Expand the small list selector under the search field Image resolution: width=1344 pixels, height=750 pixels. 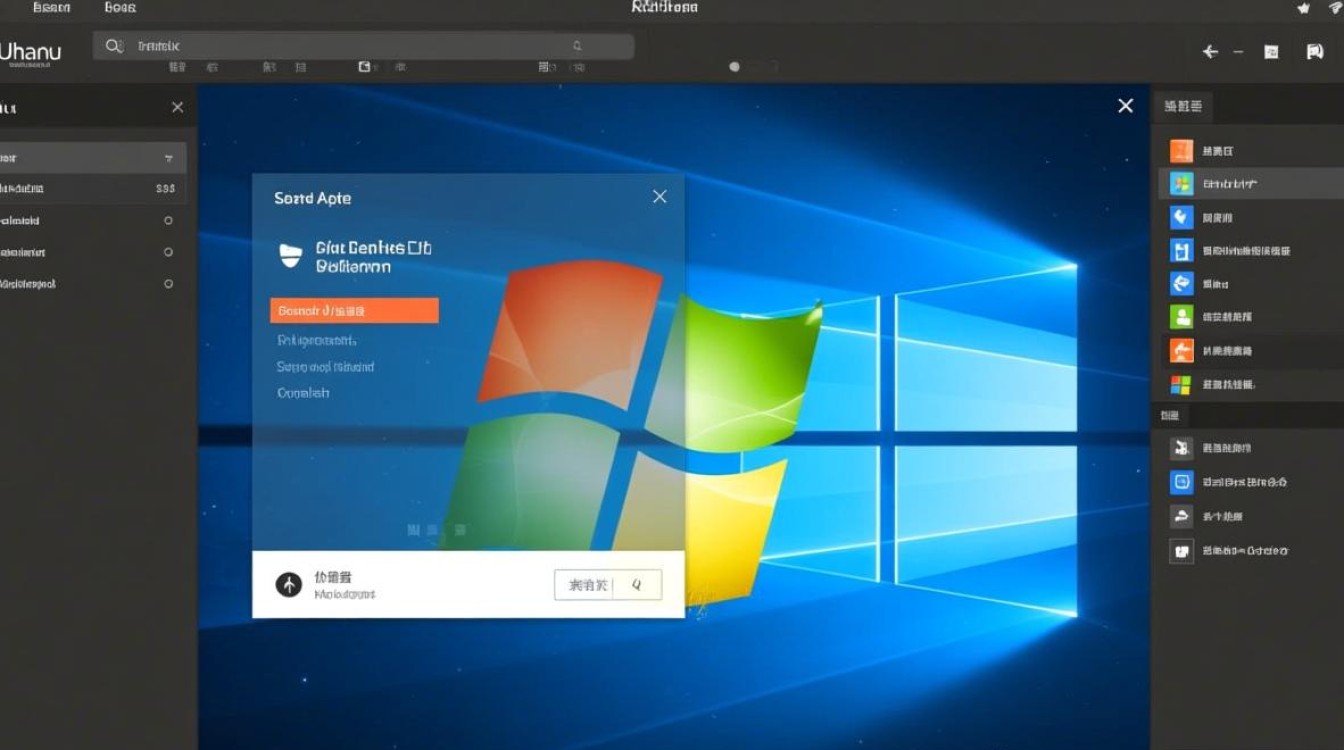click(x=545, y=67)
